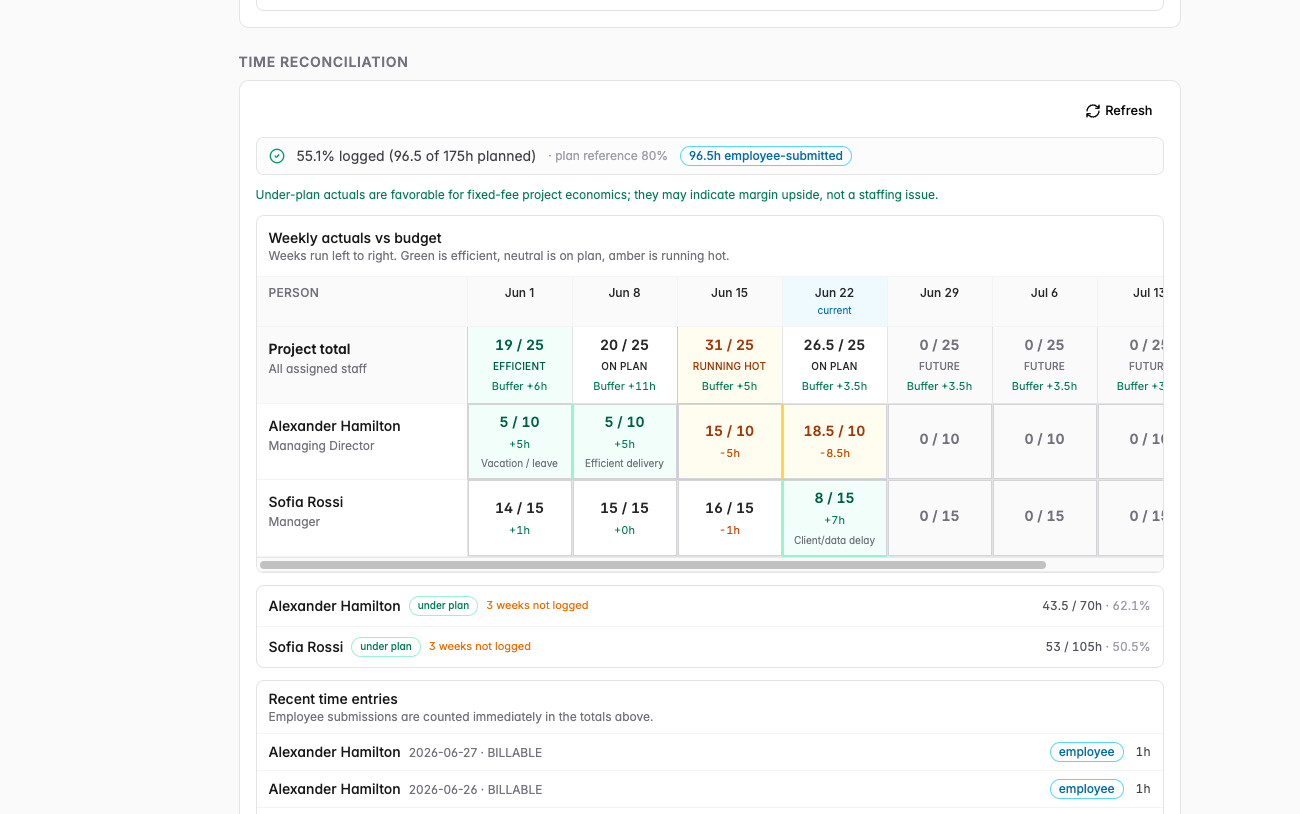Click the green check circle icon
The height and width of the screenshot is (814, 1300).
tap(277, 156)
